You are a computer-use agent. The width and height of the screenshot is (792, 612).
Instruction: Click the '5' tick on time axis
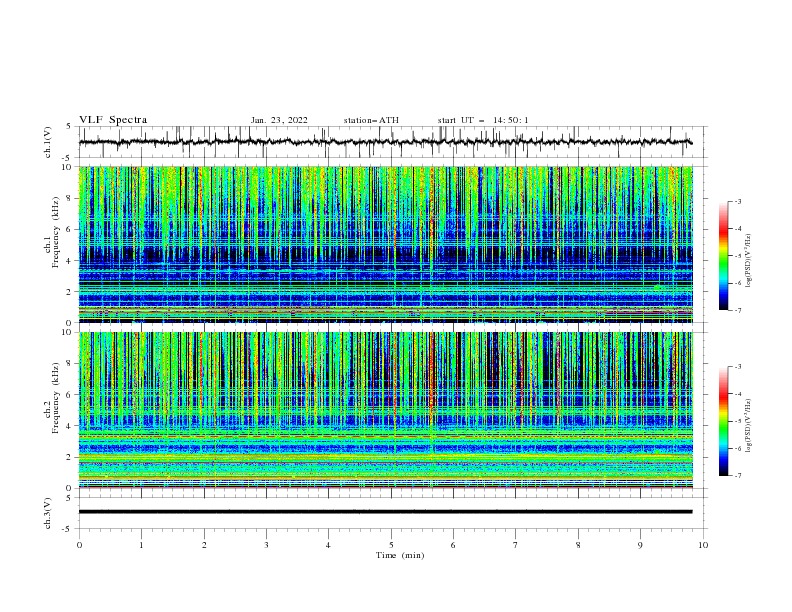(x=391, y=545)
